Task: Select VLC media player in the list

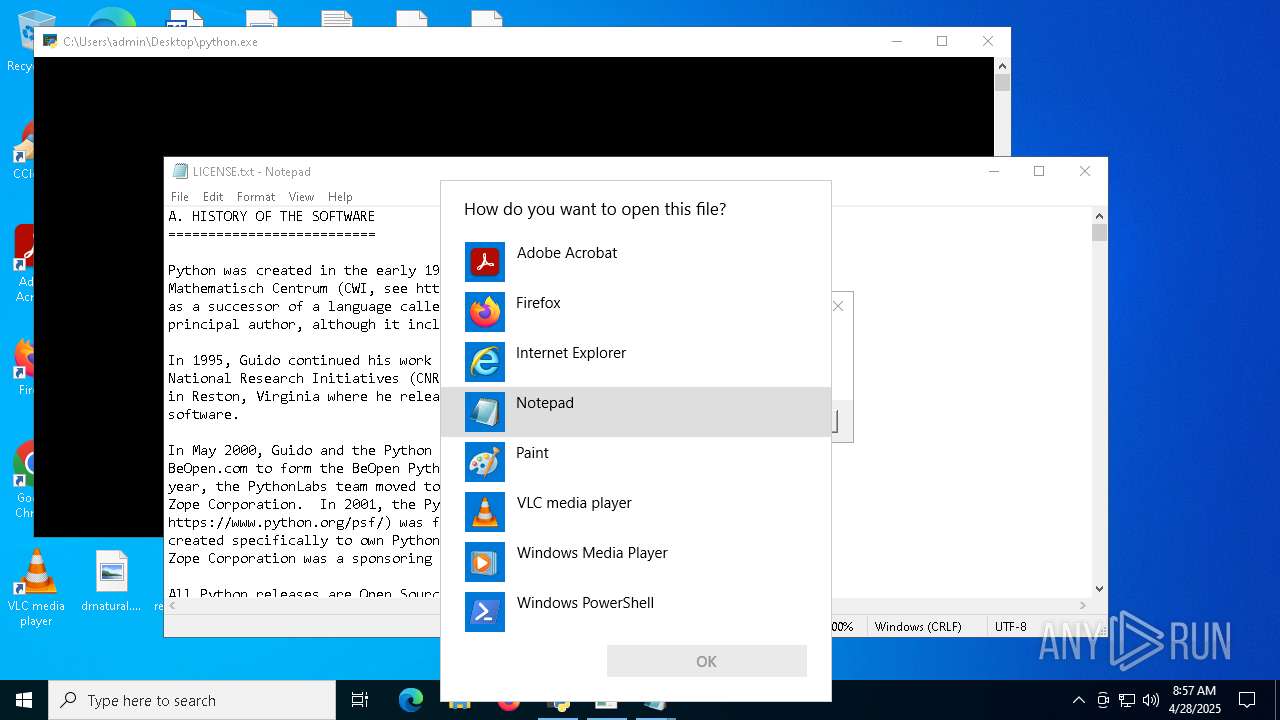Action: (636, 512)
